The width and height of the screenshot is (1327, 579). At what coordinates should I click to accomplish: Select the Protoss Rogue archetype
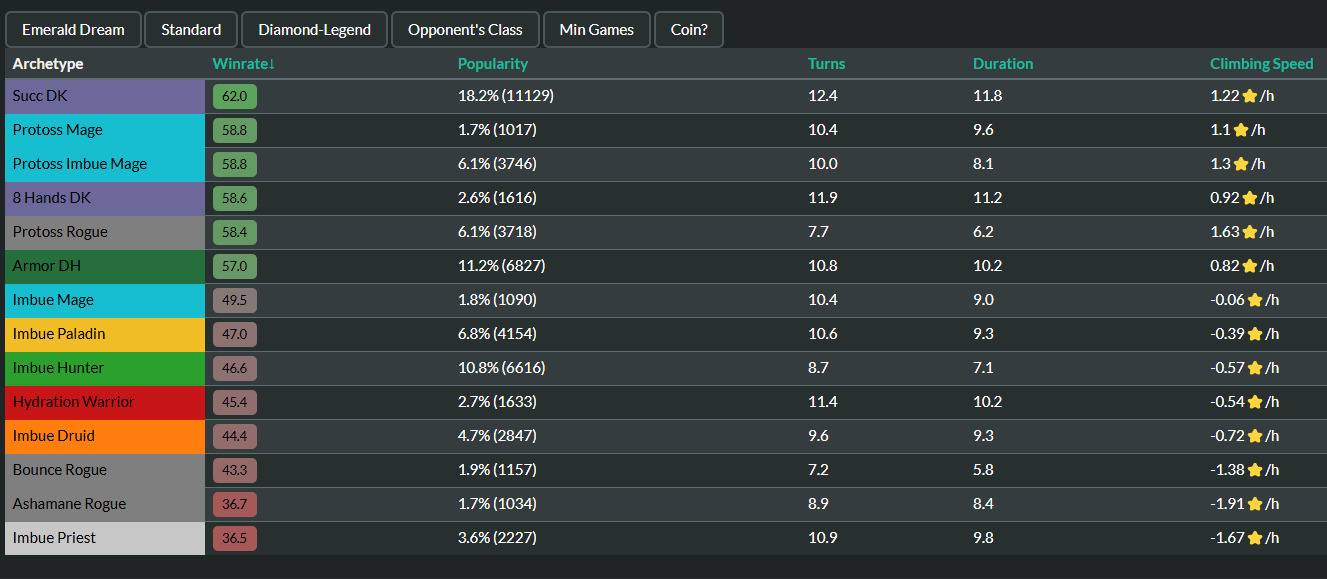(x=105, y=232)
